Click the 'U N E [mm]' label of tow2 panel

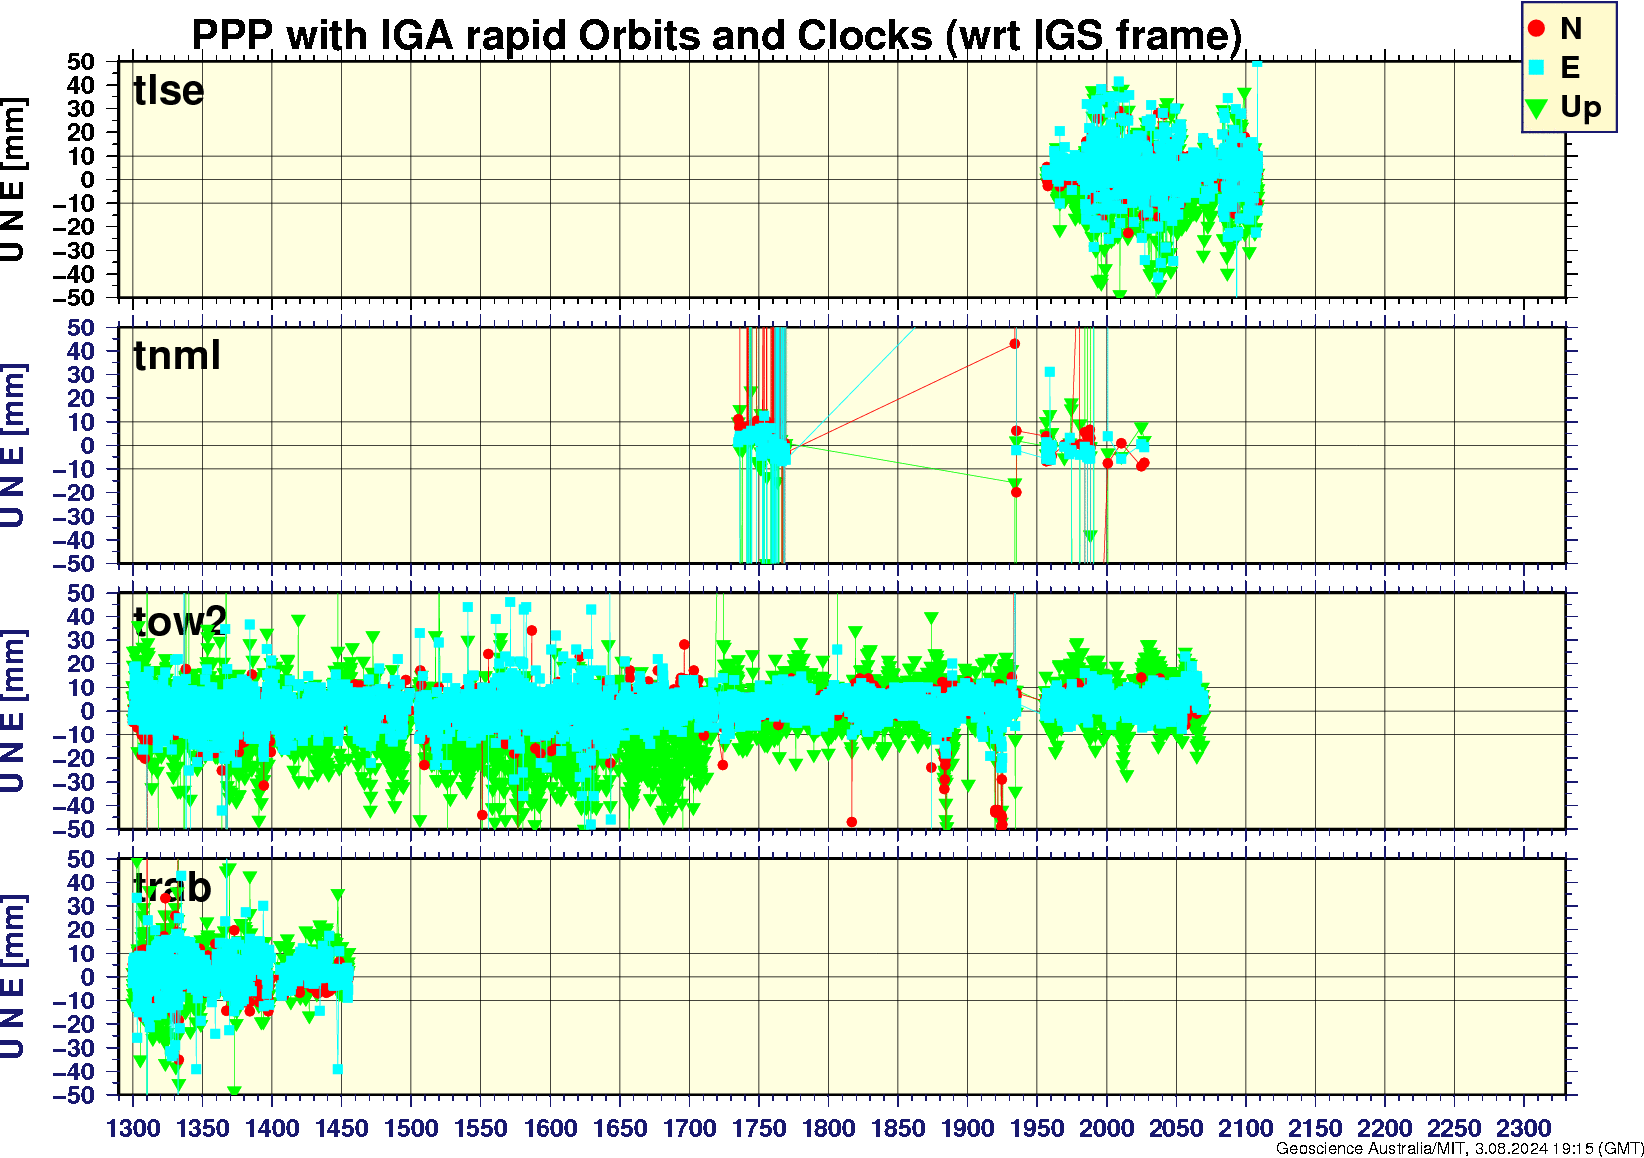click(13, 712)
